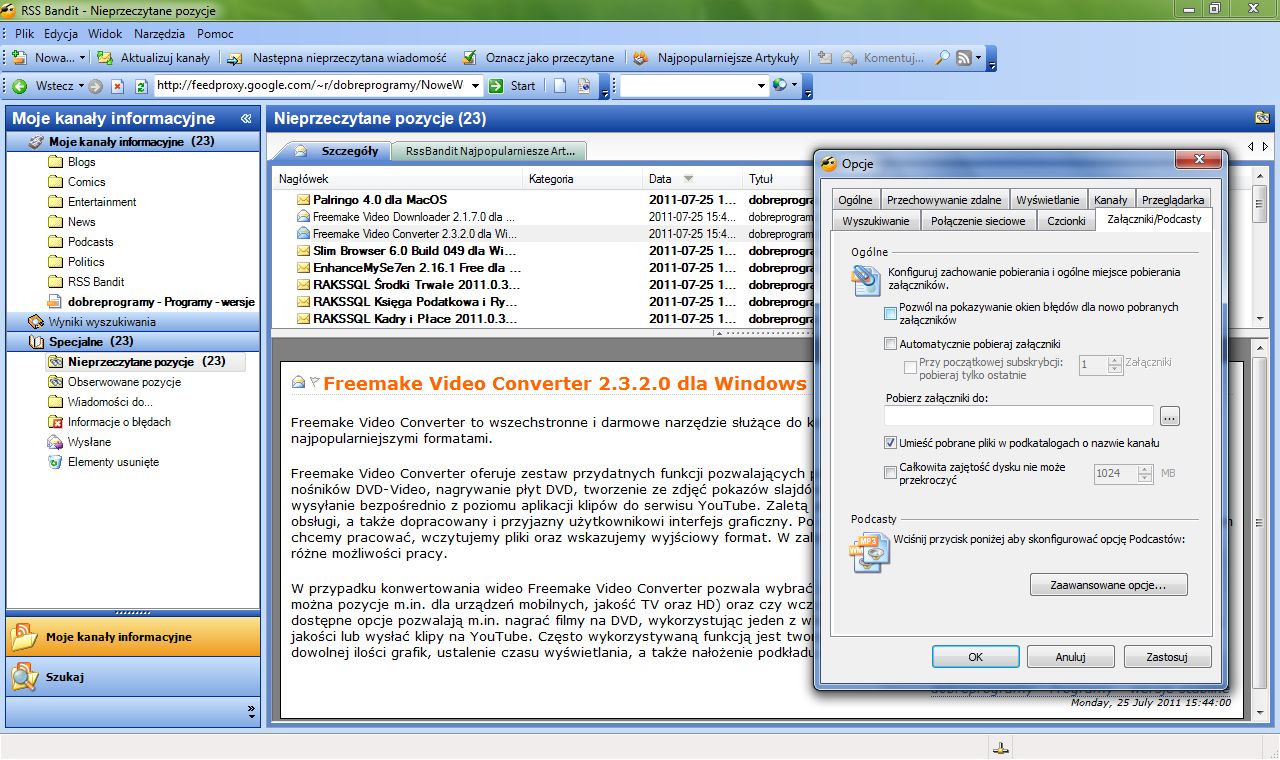The image size is (1280, 760).
Task: Open Najpopularniejsze Artykuły toolbar icon
Action: [640, 58]
